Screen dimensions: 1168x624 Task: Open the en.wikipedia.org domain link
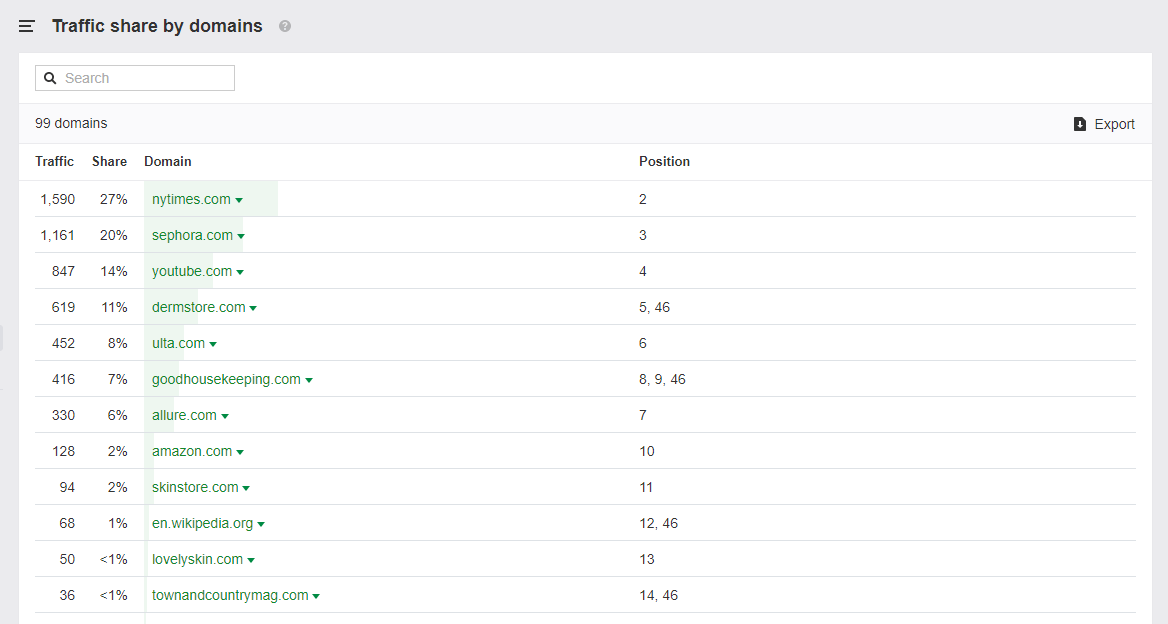[203, 523]
